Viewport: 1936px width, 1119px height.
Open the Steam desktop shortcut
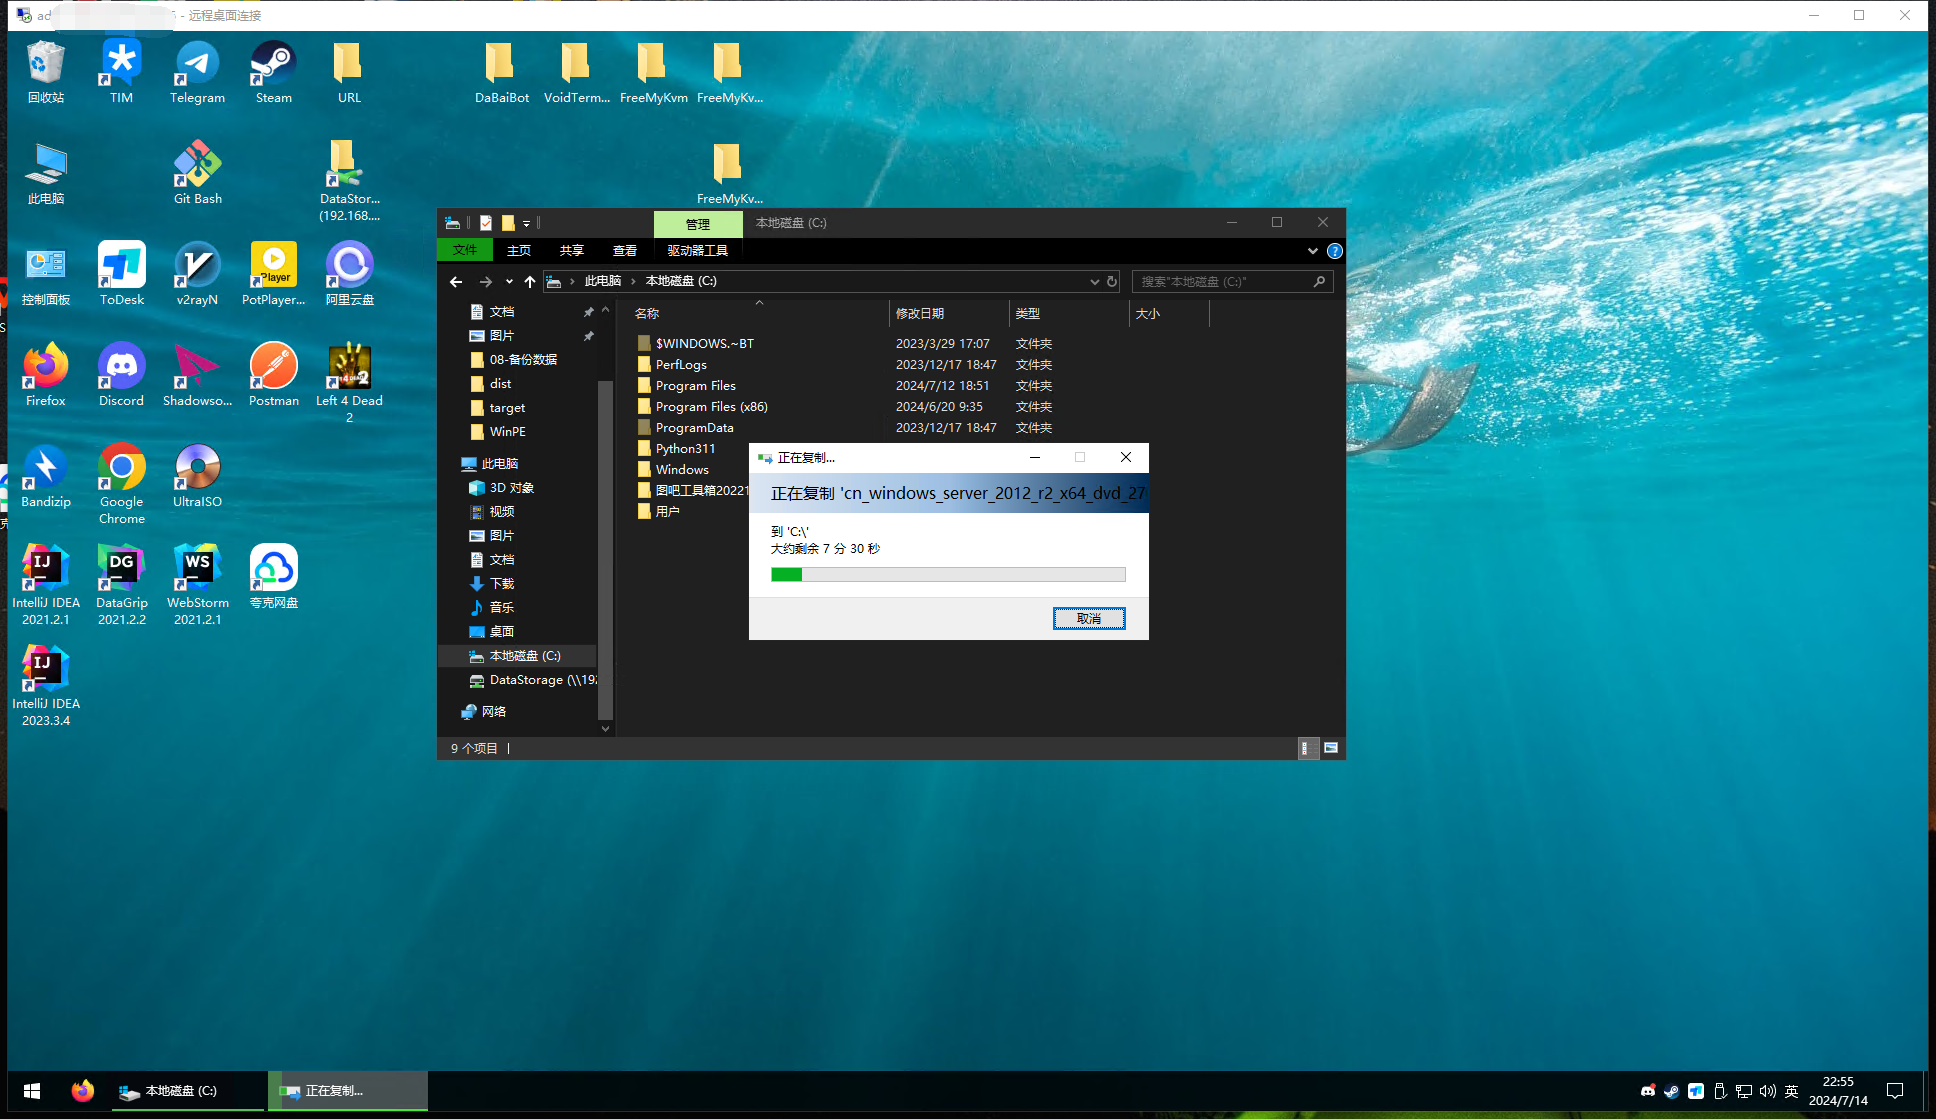pos(273,72)
